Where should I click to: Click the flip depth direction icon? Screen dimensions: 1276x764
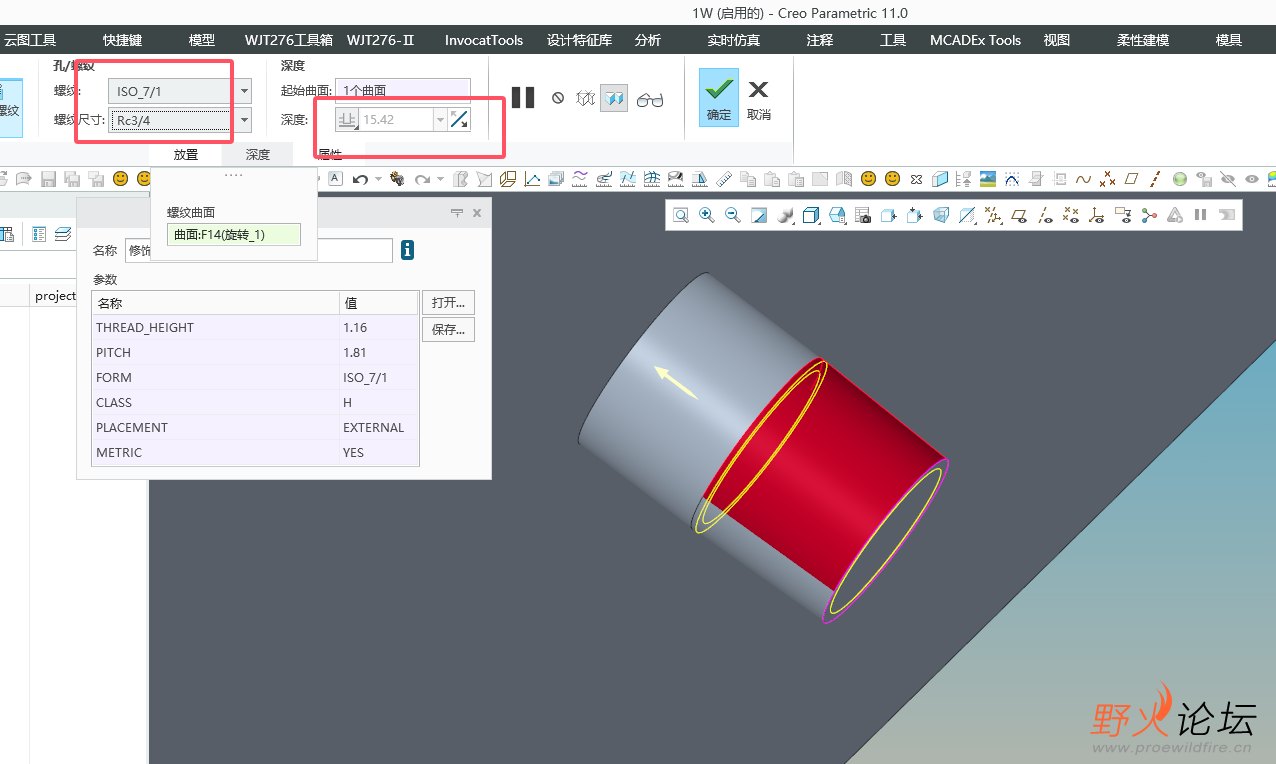459,119
